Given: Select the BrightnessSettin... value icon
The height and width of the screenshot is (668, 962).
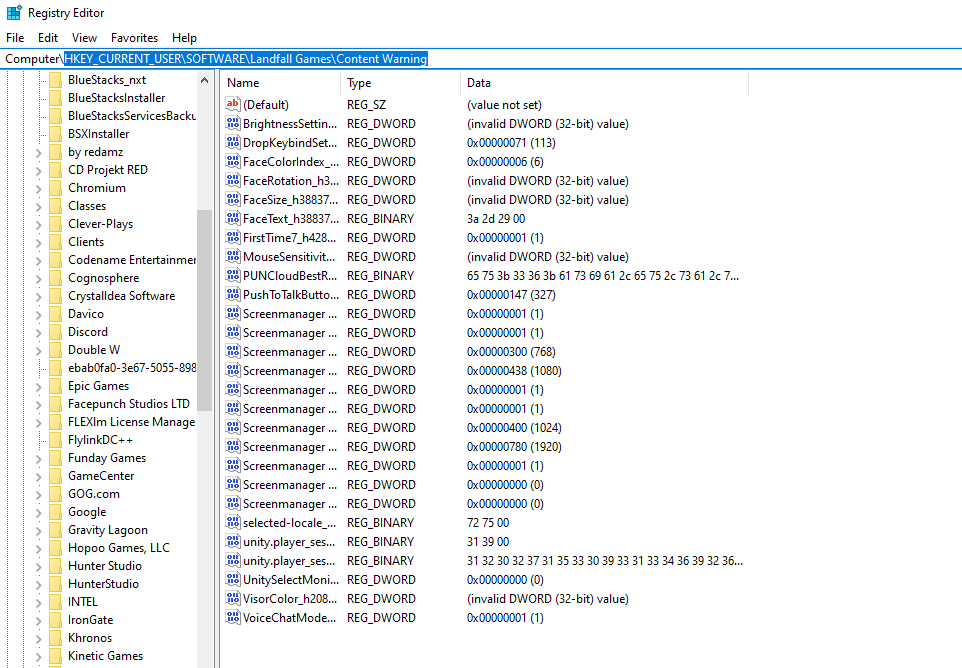Looking at the screenshot, I should point(233,123).
